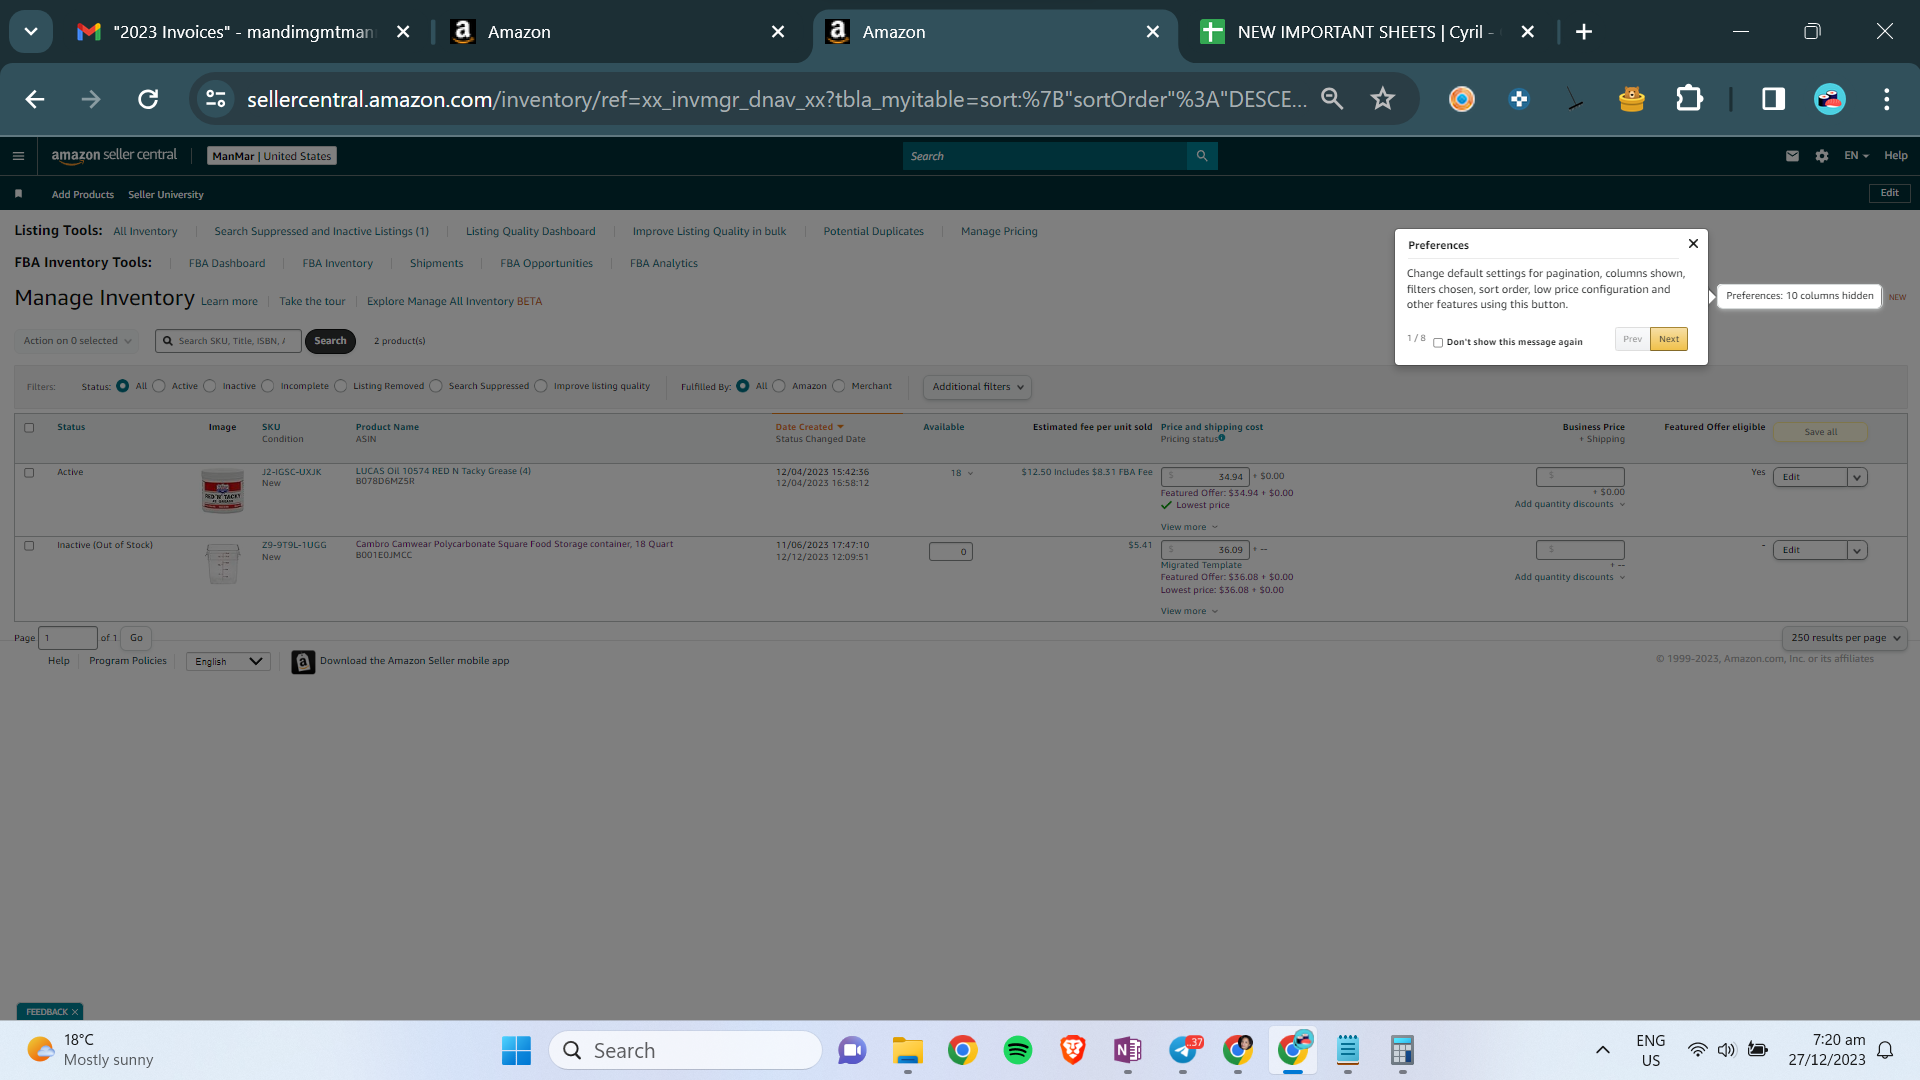View site information in the address bar
Screen dimensions: 1920x1080
(216, 99)
